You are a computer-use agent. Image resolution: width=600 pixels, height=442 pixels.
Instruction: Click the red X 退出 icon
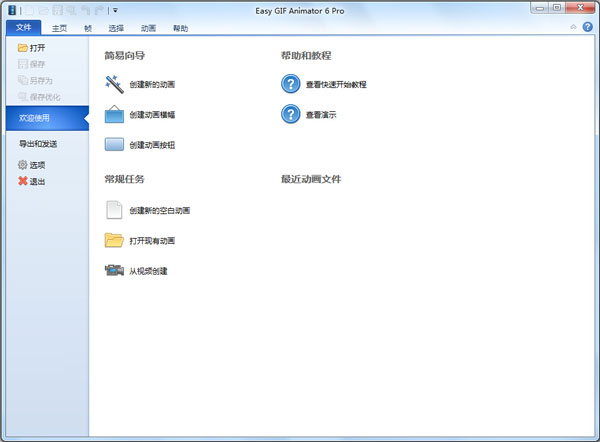pyautogui.click(x=23, y=181)
